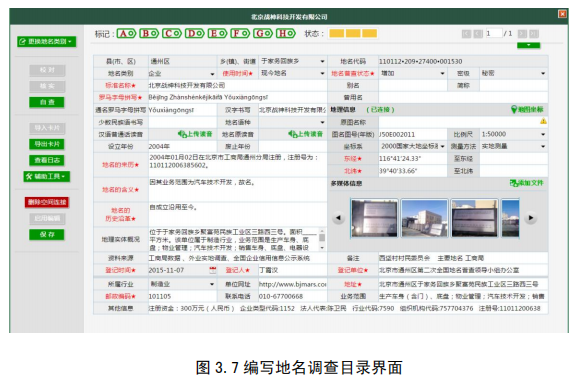The width and height of the screenshot is (578, 381).
Task: Select the third multimedia thumbnail
Action: (475, 218)
